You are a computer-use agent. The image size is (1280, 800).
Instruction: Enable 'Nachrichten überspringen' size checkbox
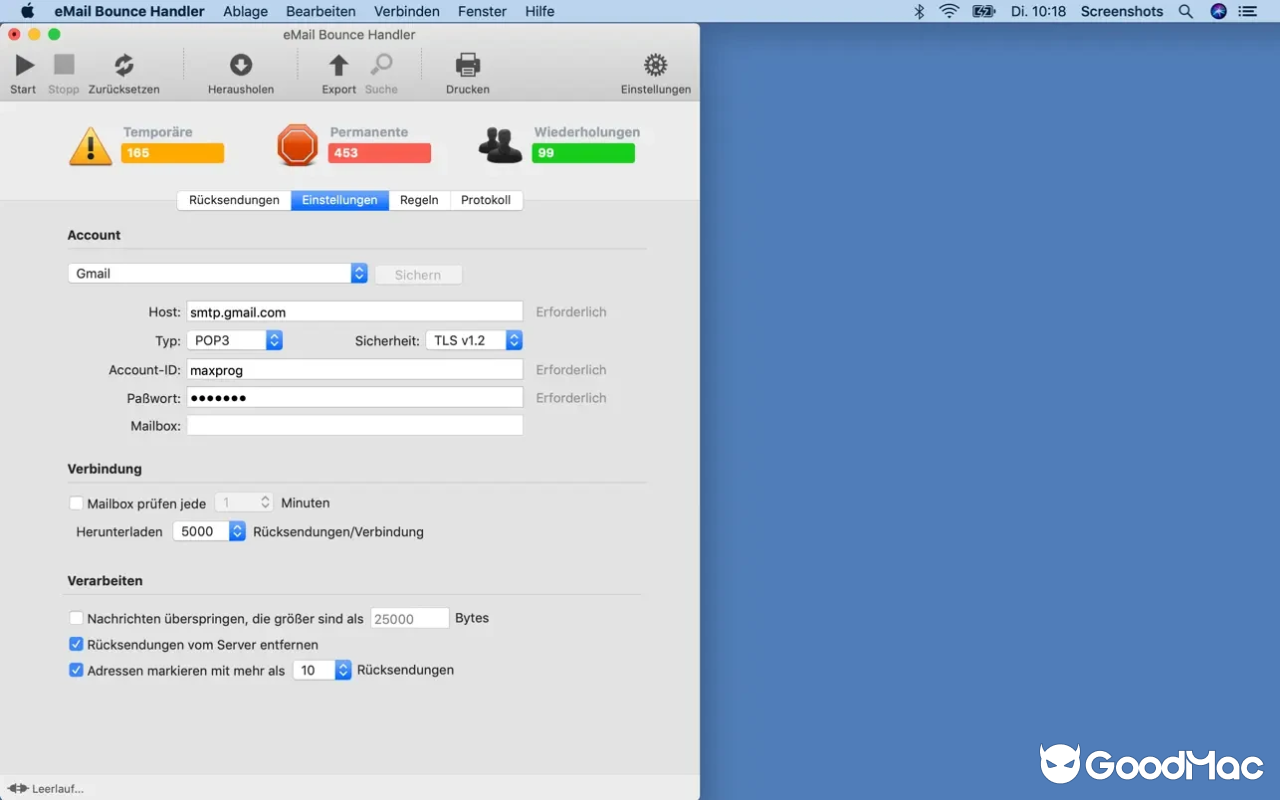click(x=76, y=618)
